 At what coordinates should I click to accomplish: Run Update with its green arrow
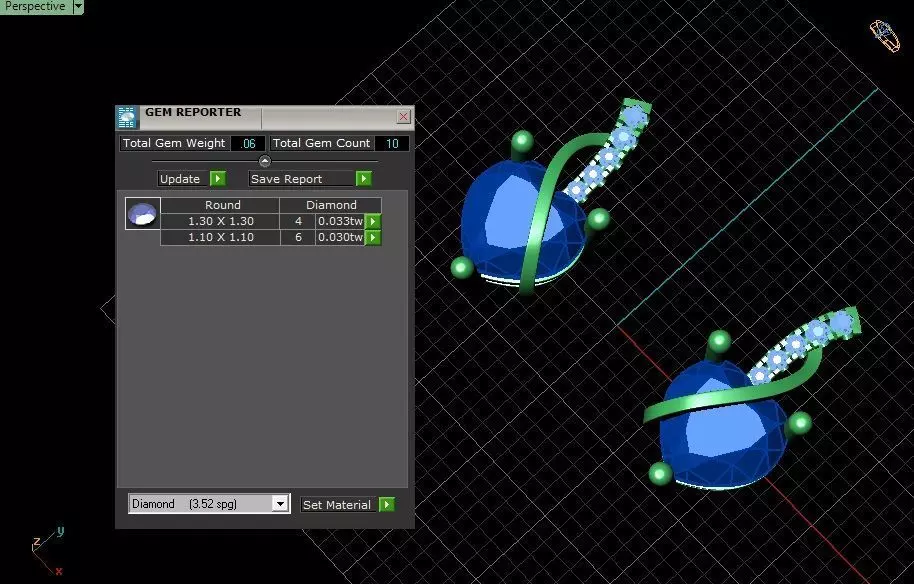218,179
